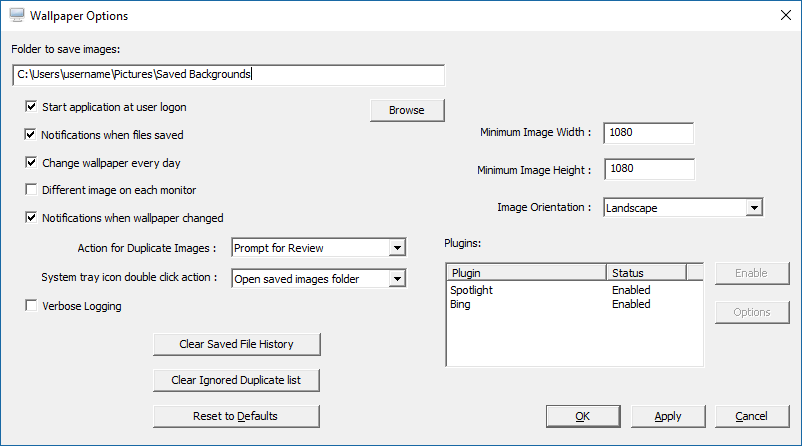Click the Wallpaper Options title bar icon
802x446 pixels.
click(16, 16)
